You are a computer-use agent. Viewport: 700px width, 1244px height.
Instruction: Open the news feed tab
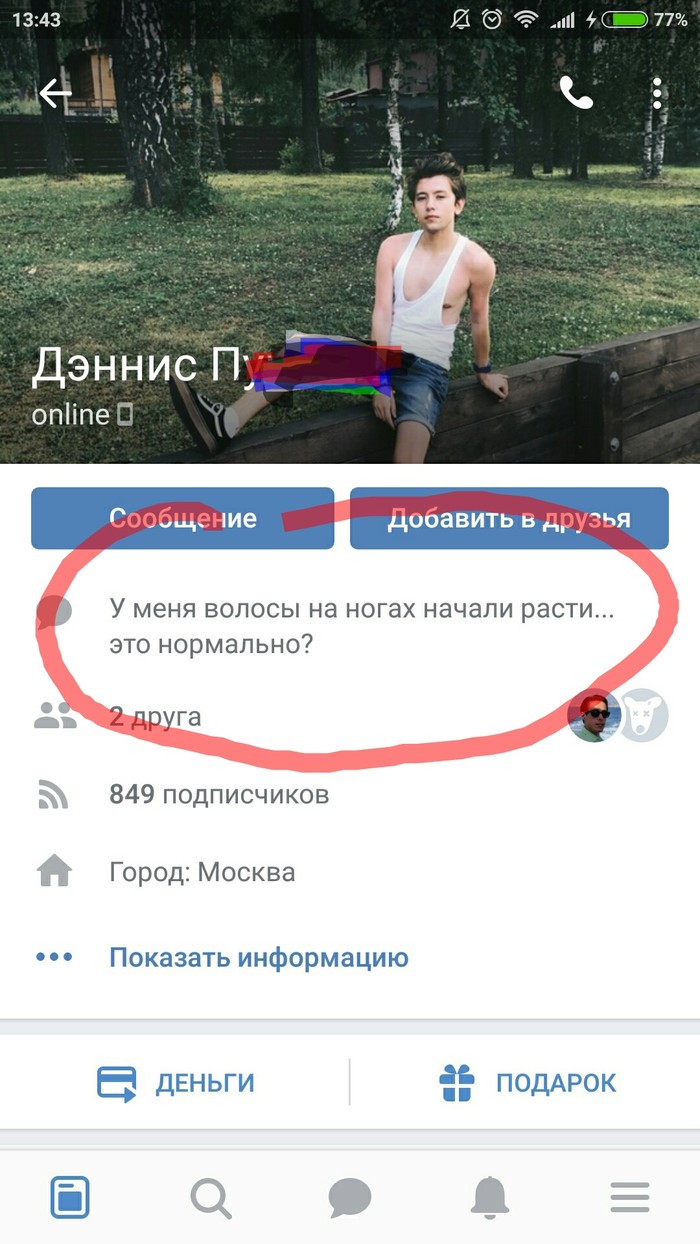click(70, 1196)
